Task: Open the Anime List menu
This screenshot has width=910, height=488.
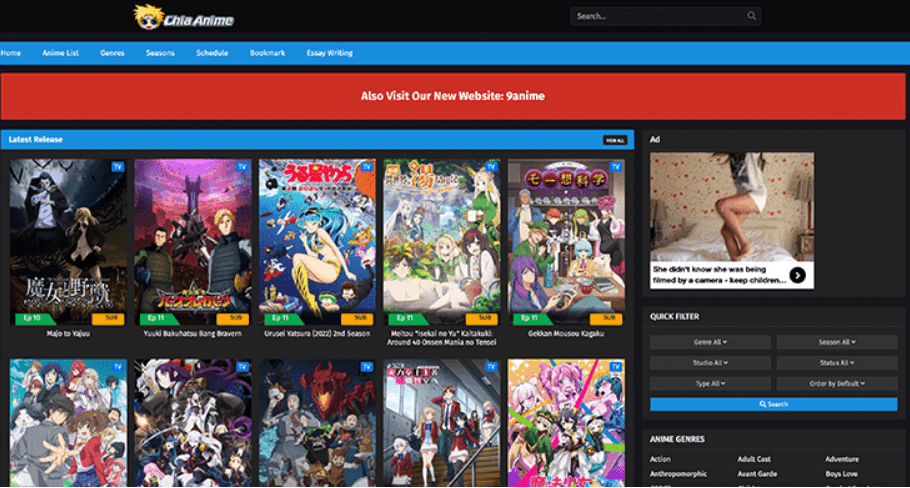Action: pos(60,53)
